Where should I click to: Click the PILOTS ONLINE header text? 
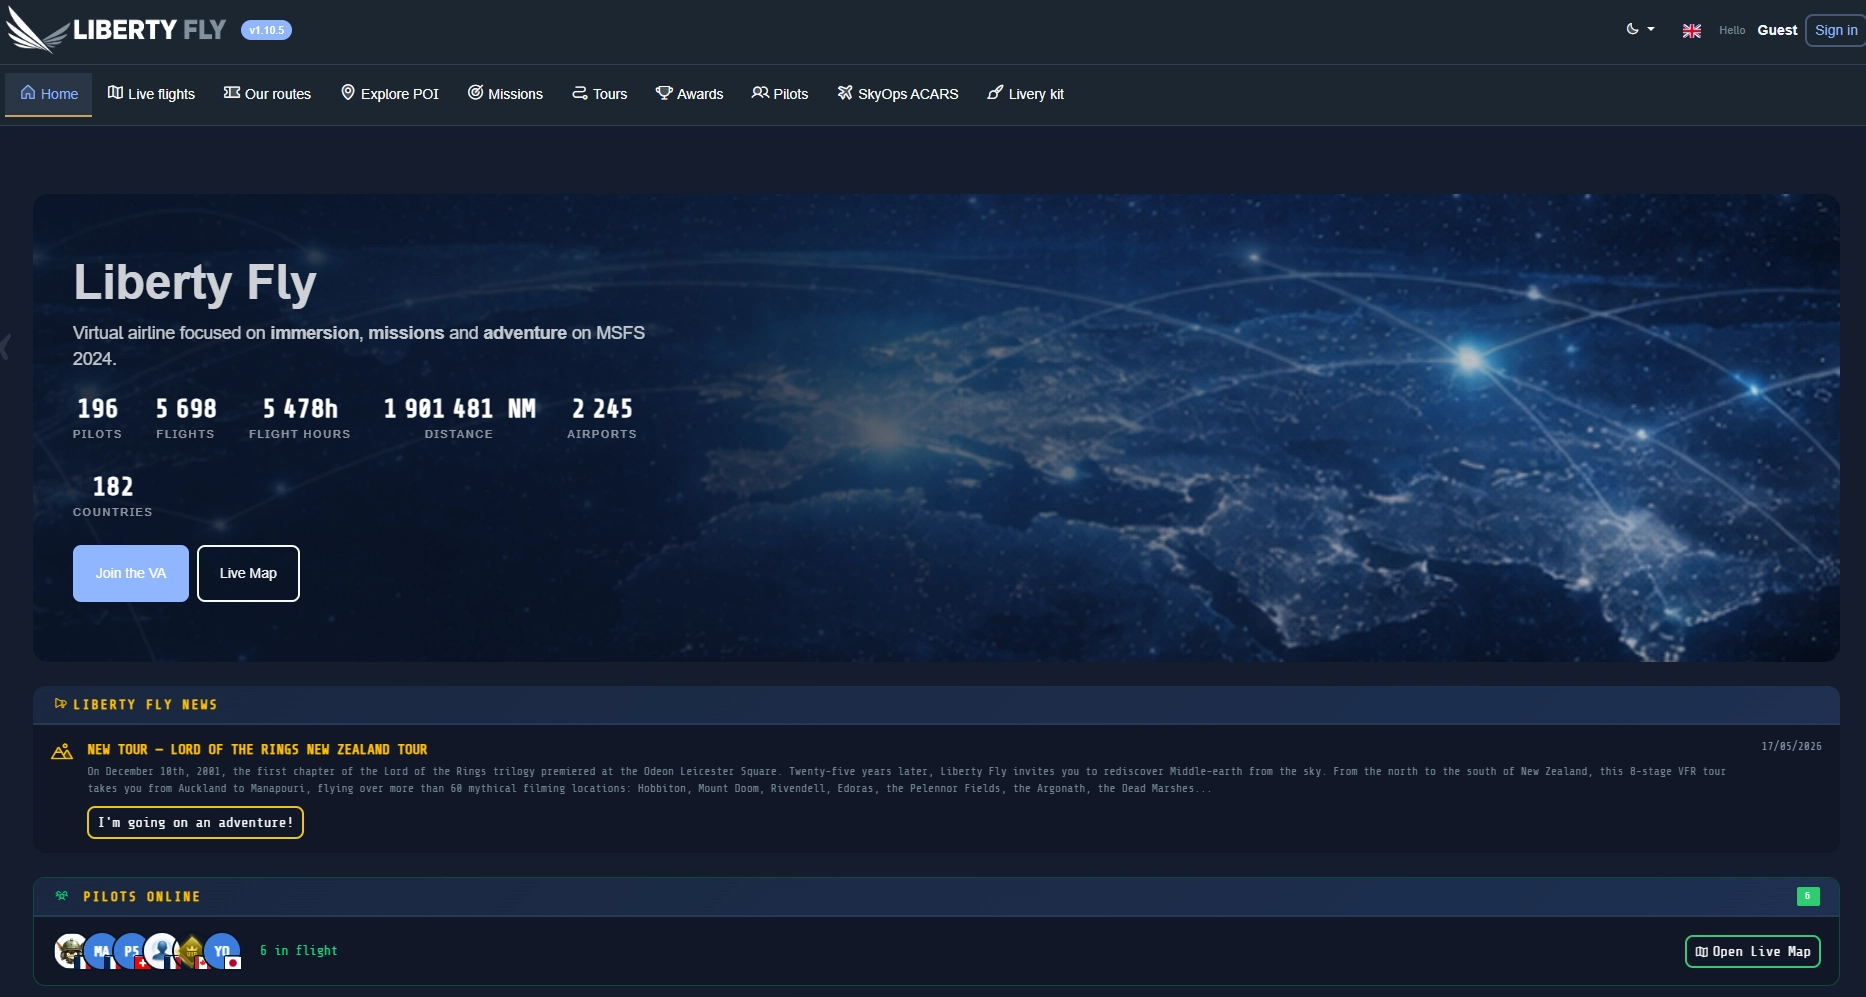(142, 897)
